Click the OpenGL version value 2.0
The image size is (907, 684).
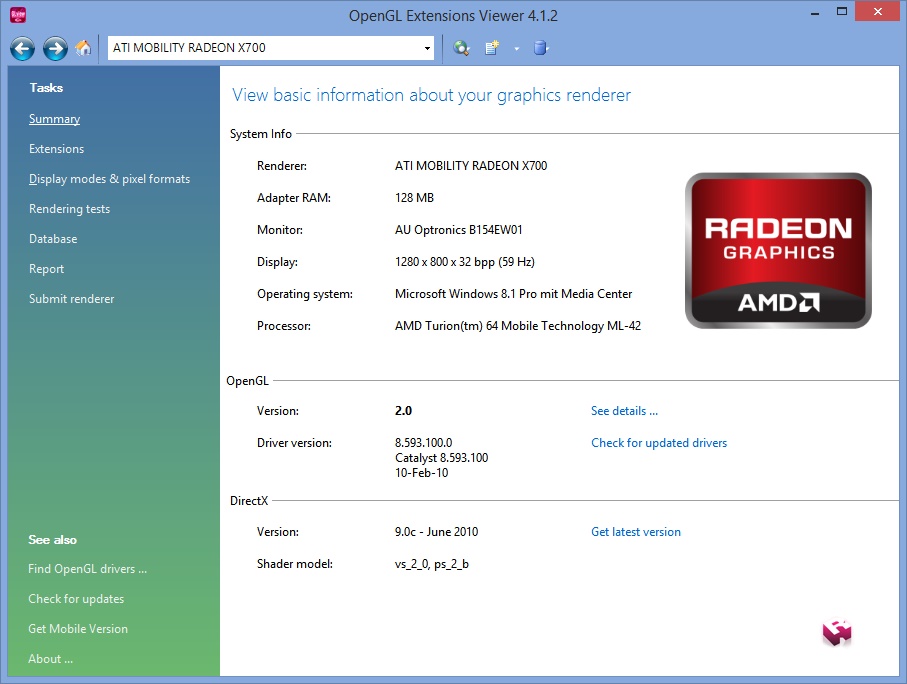[403, 411]
